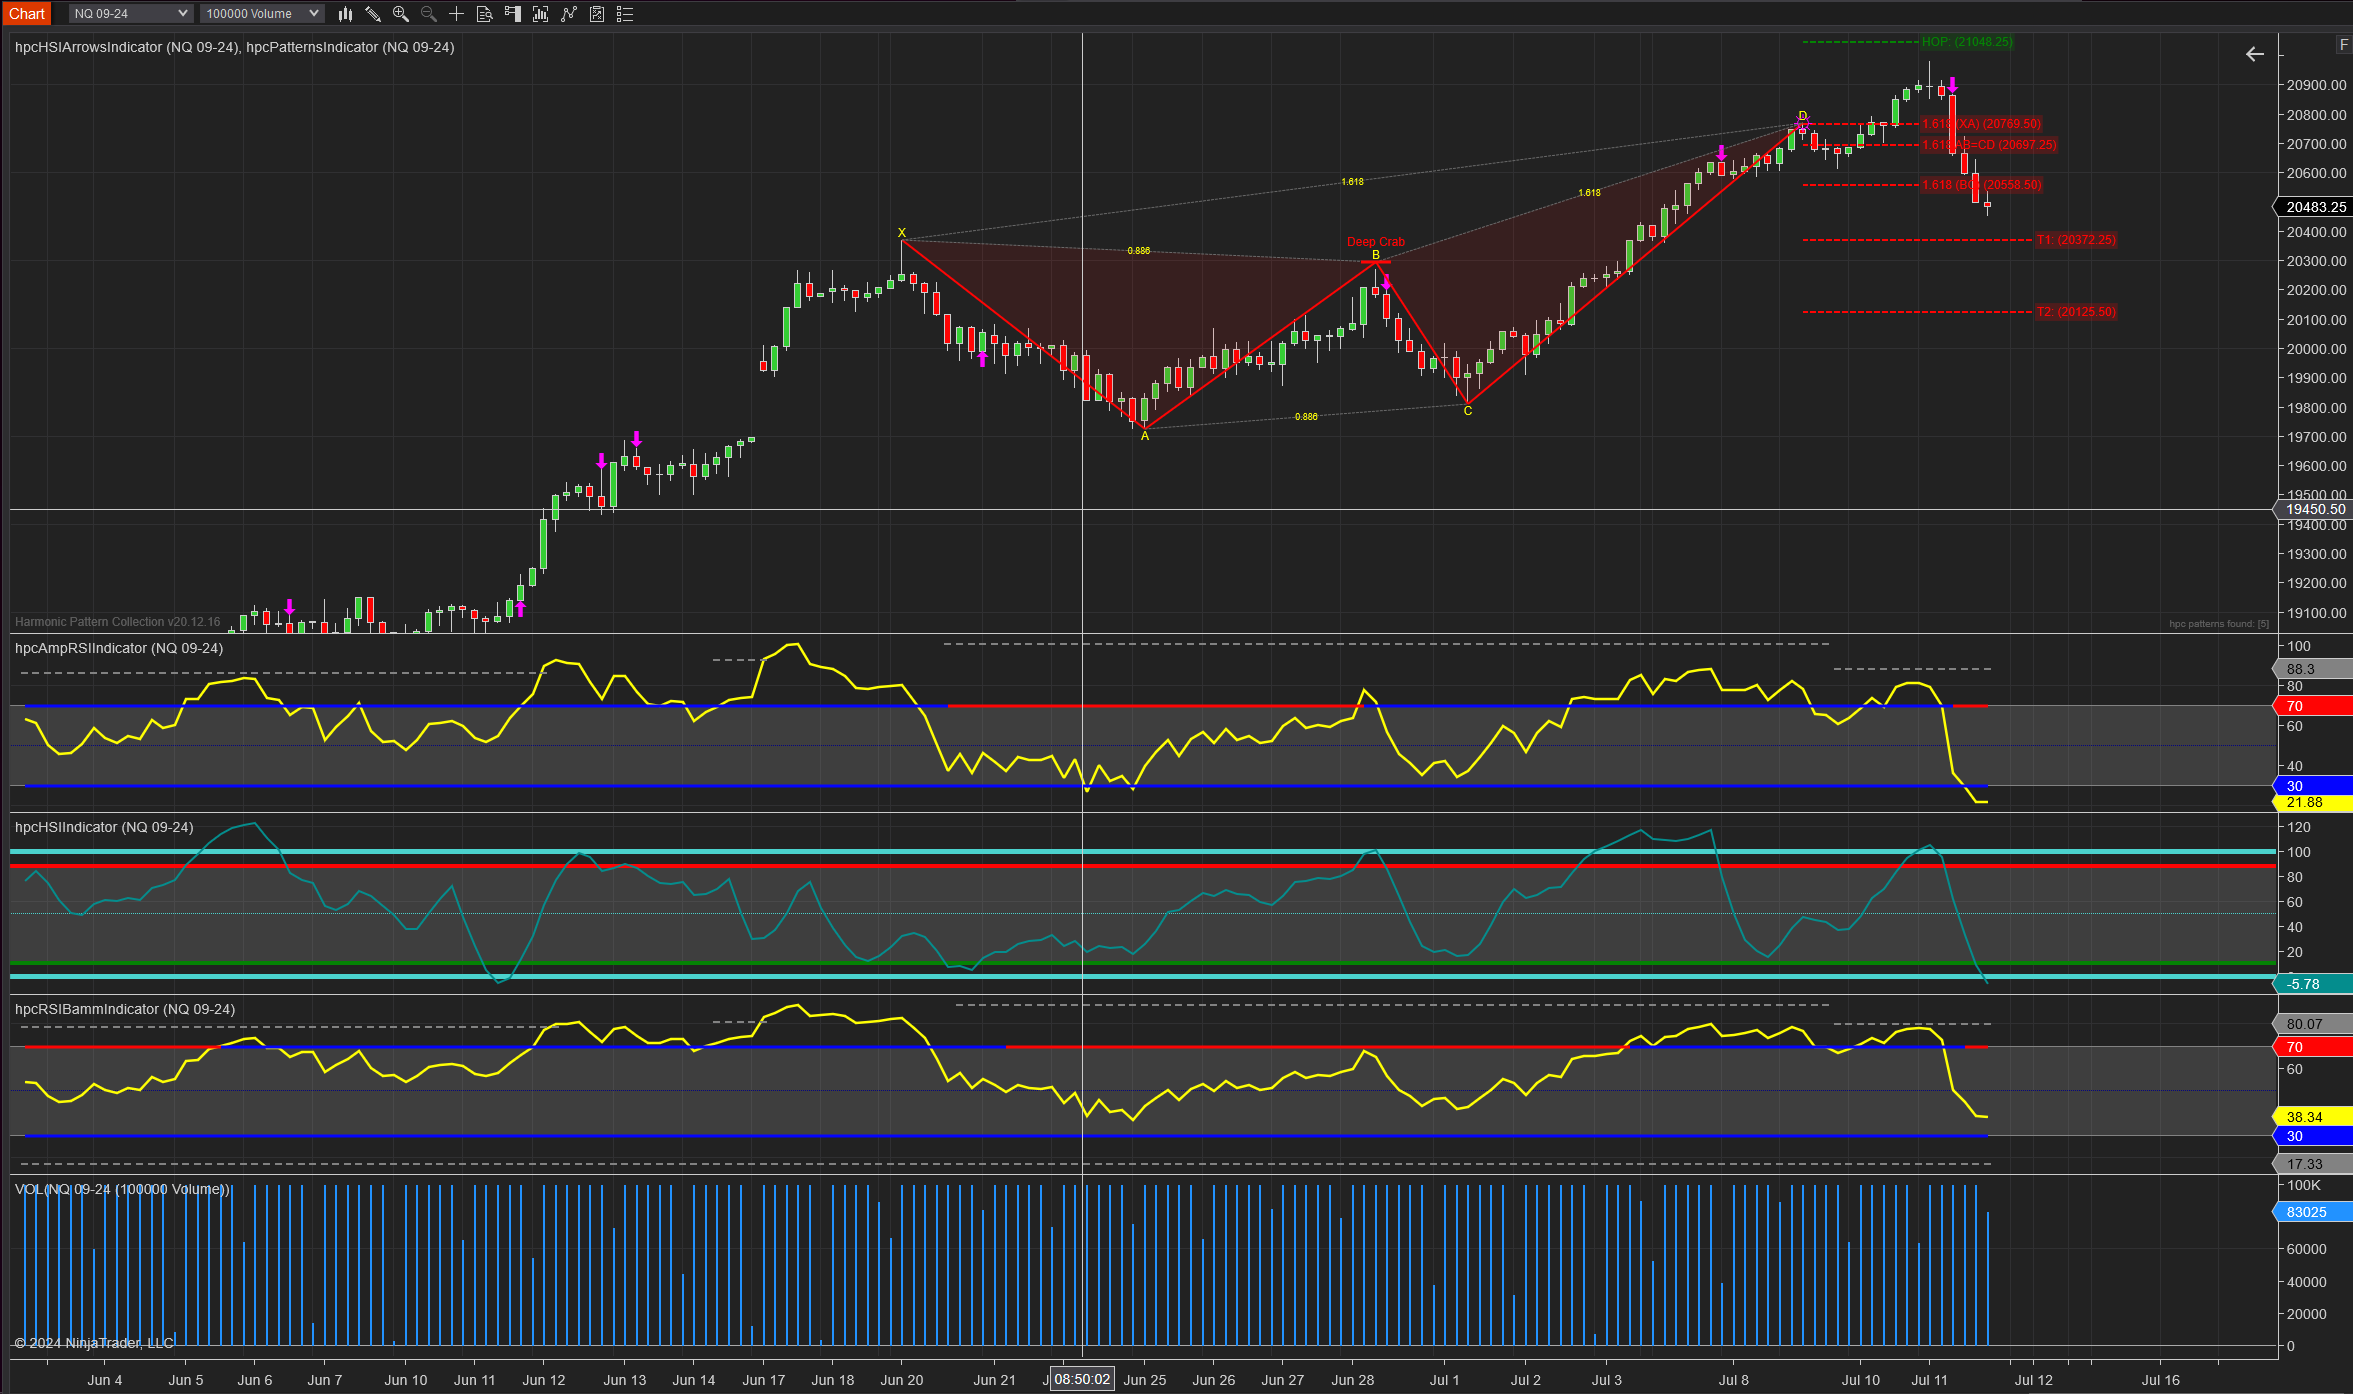The width and height of the screenshot is (2353, 1394).
Task: Click the return arrow at chart top-right
Action: point(2254,54)
